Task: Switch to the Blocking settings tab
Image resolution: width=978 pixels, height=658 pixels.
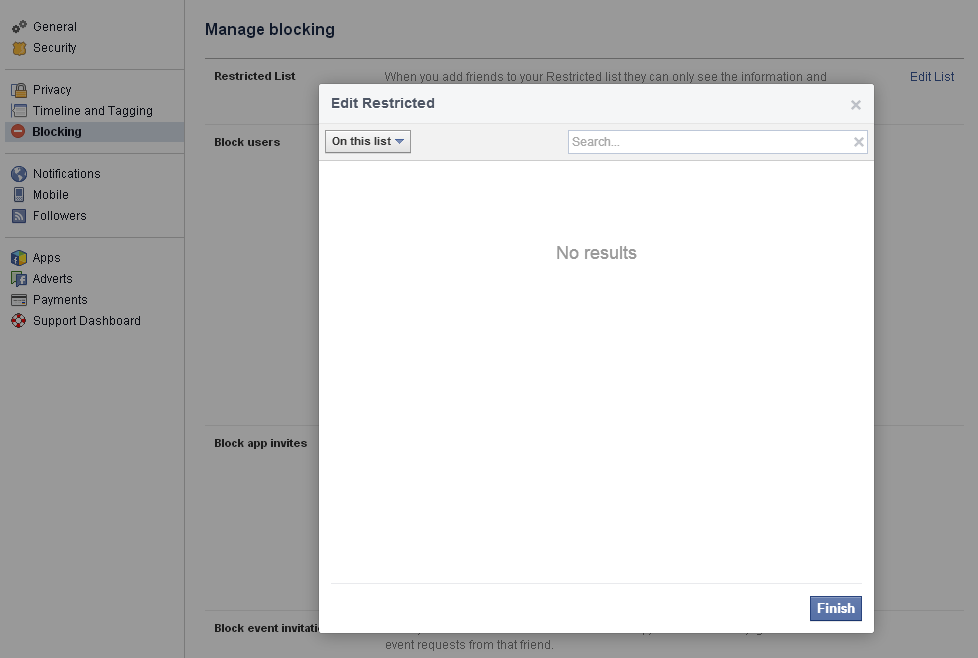Action: click(57, 131)
